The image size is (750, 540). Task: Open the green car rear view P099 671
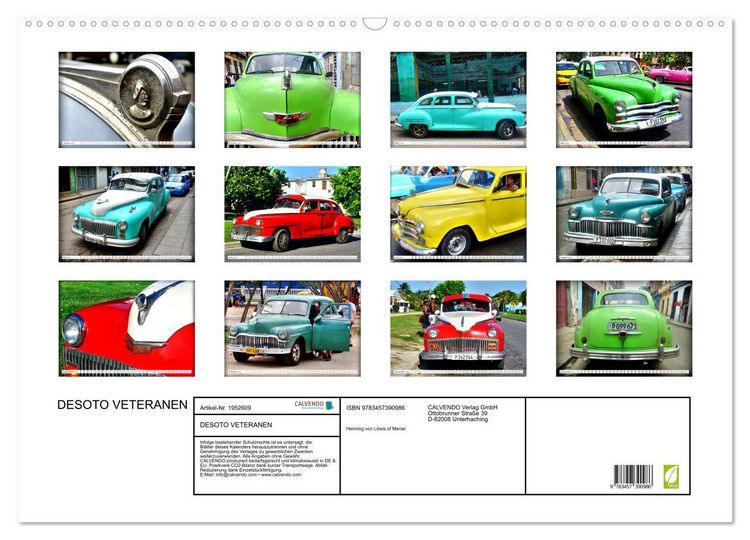[624, 328]
